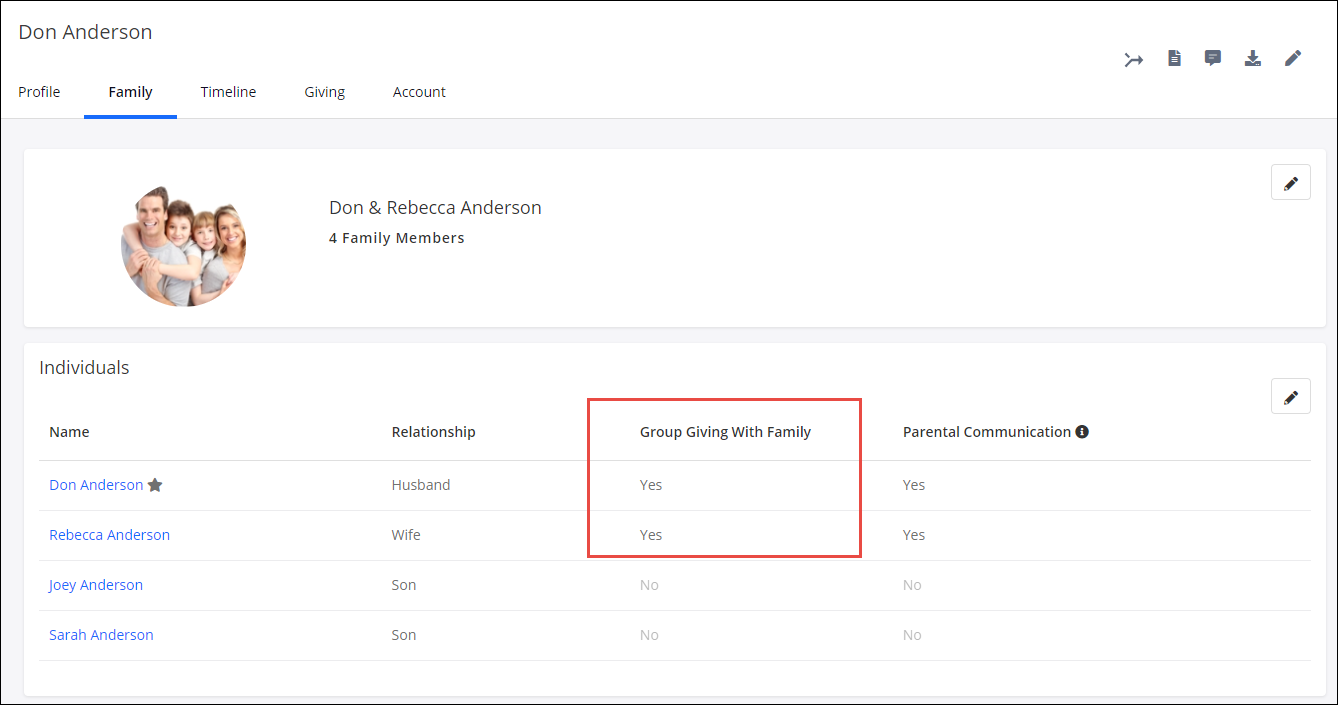Click the star icon next to Don Anderson
The height and width of the screenshot is (705, 1338).
(155, 485)
